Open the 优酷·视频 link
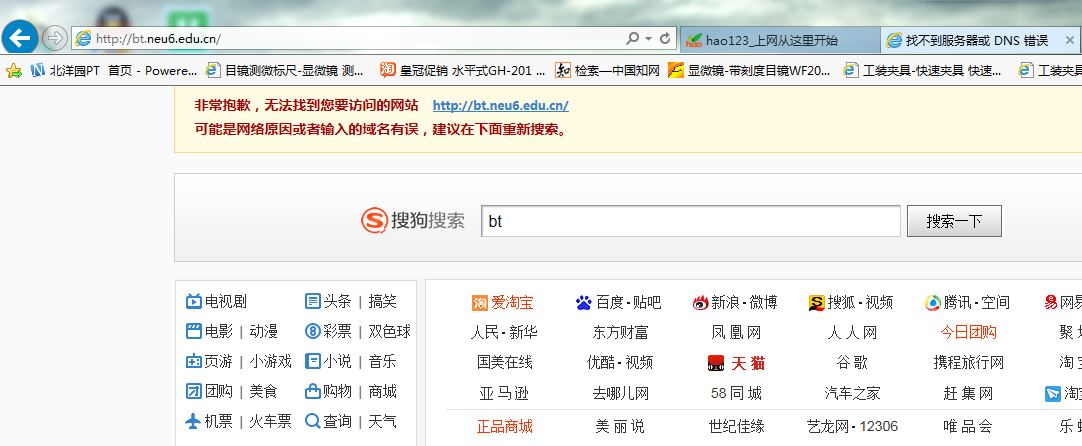The height and width of the screenshot is (446, 1082). click(620, 362)
